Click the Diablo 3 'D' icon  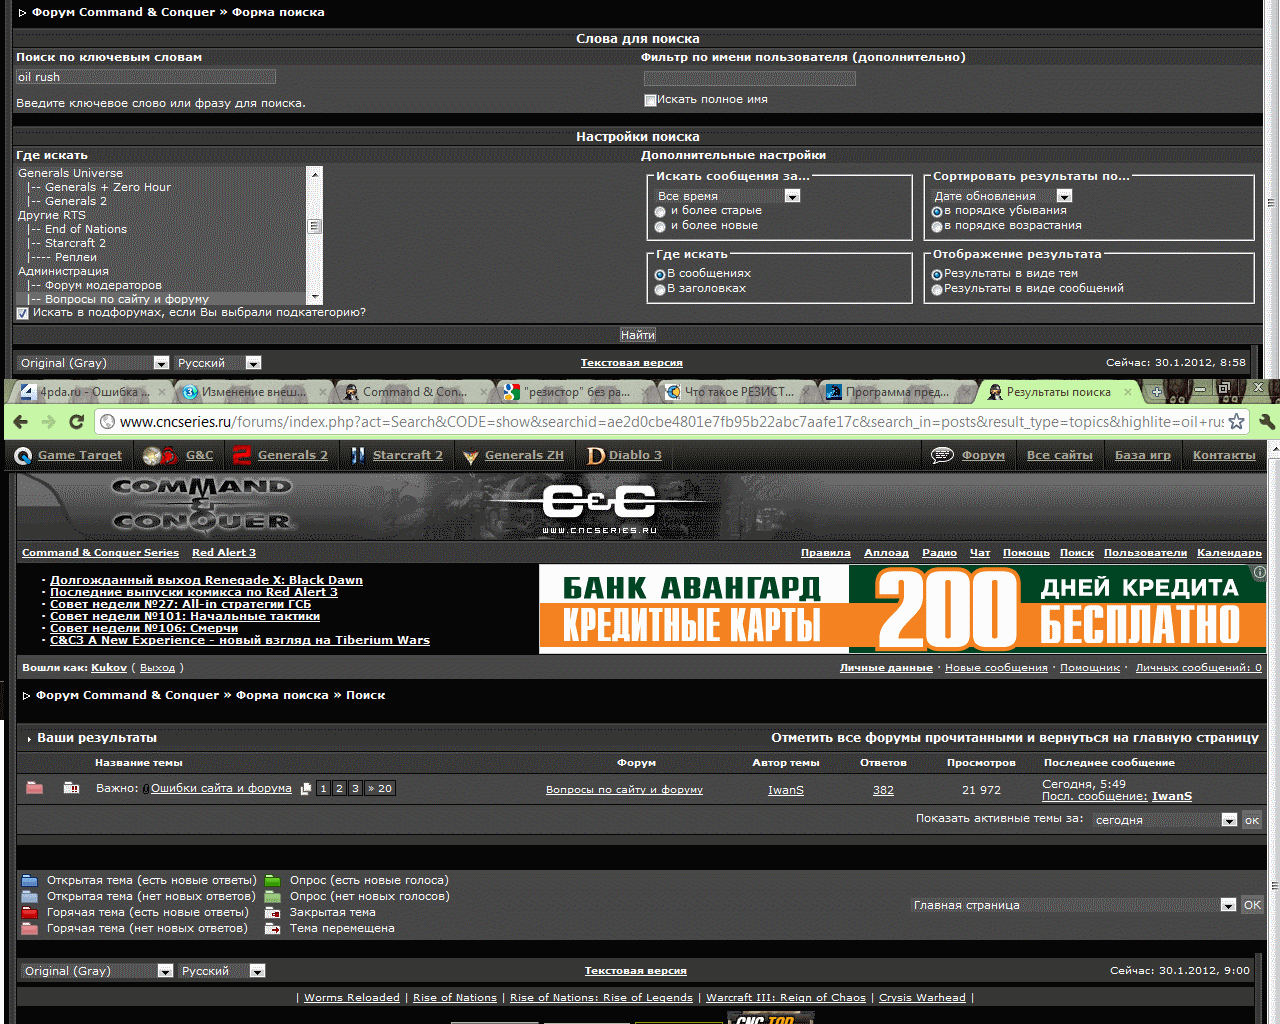[x=596, y=456]
